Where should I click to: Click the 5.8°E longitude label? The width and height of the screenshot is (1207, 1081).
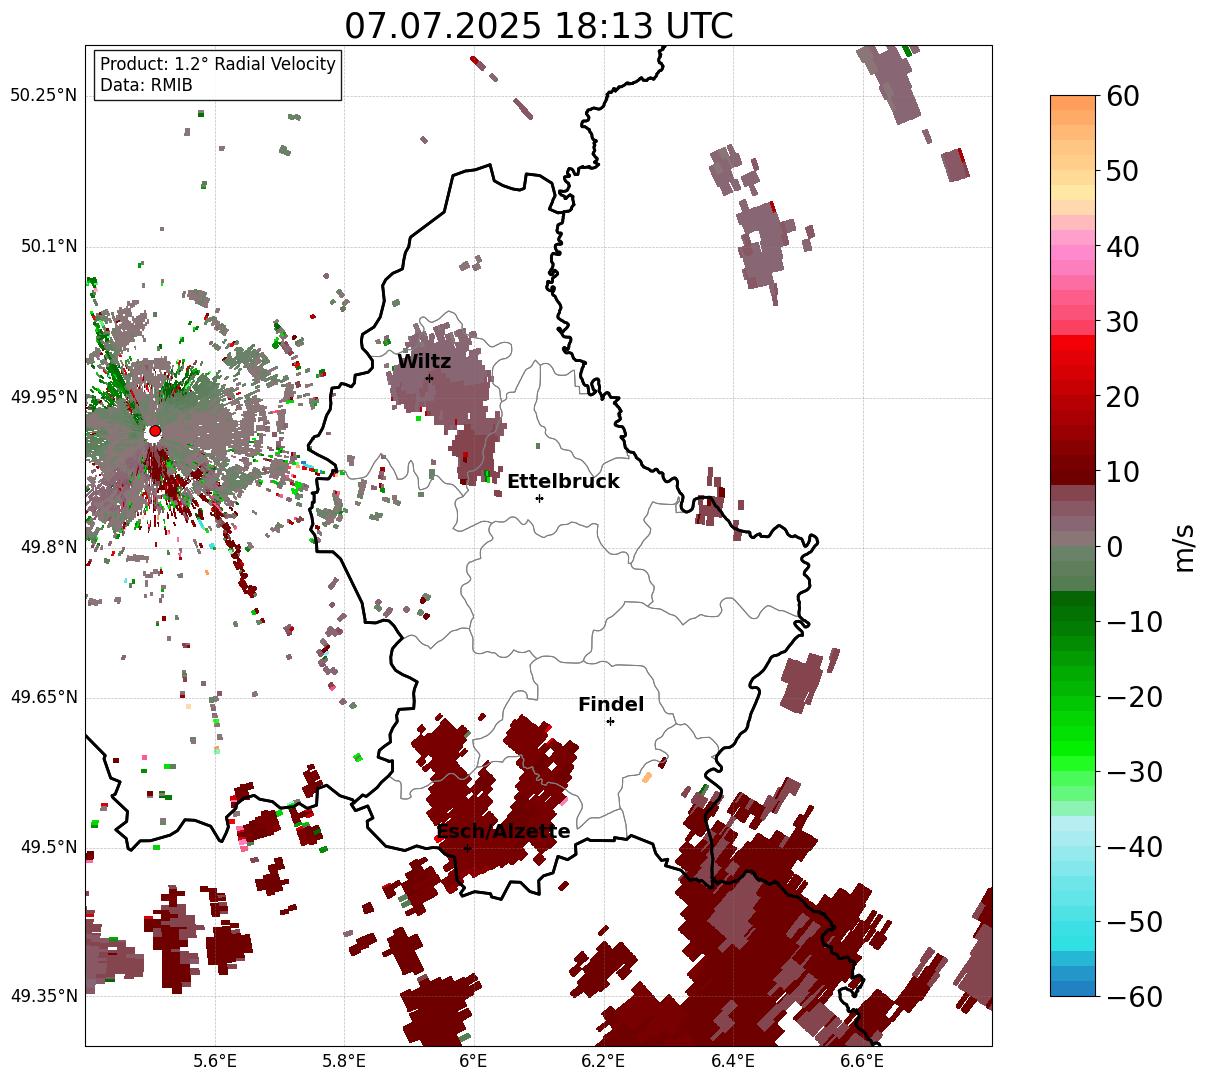(344, 1062)
